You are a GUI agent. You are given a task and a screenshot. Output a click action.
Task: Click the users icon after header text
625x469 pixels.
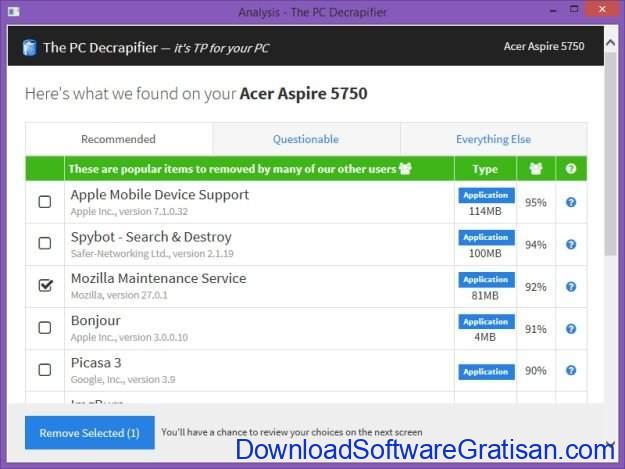[x=405, y=169]
